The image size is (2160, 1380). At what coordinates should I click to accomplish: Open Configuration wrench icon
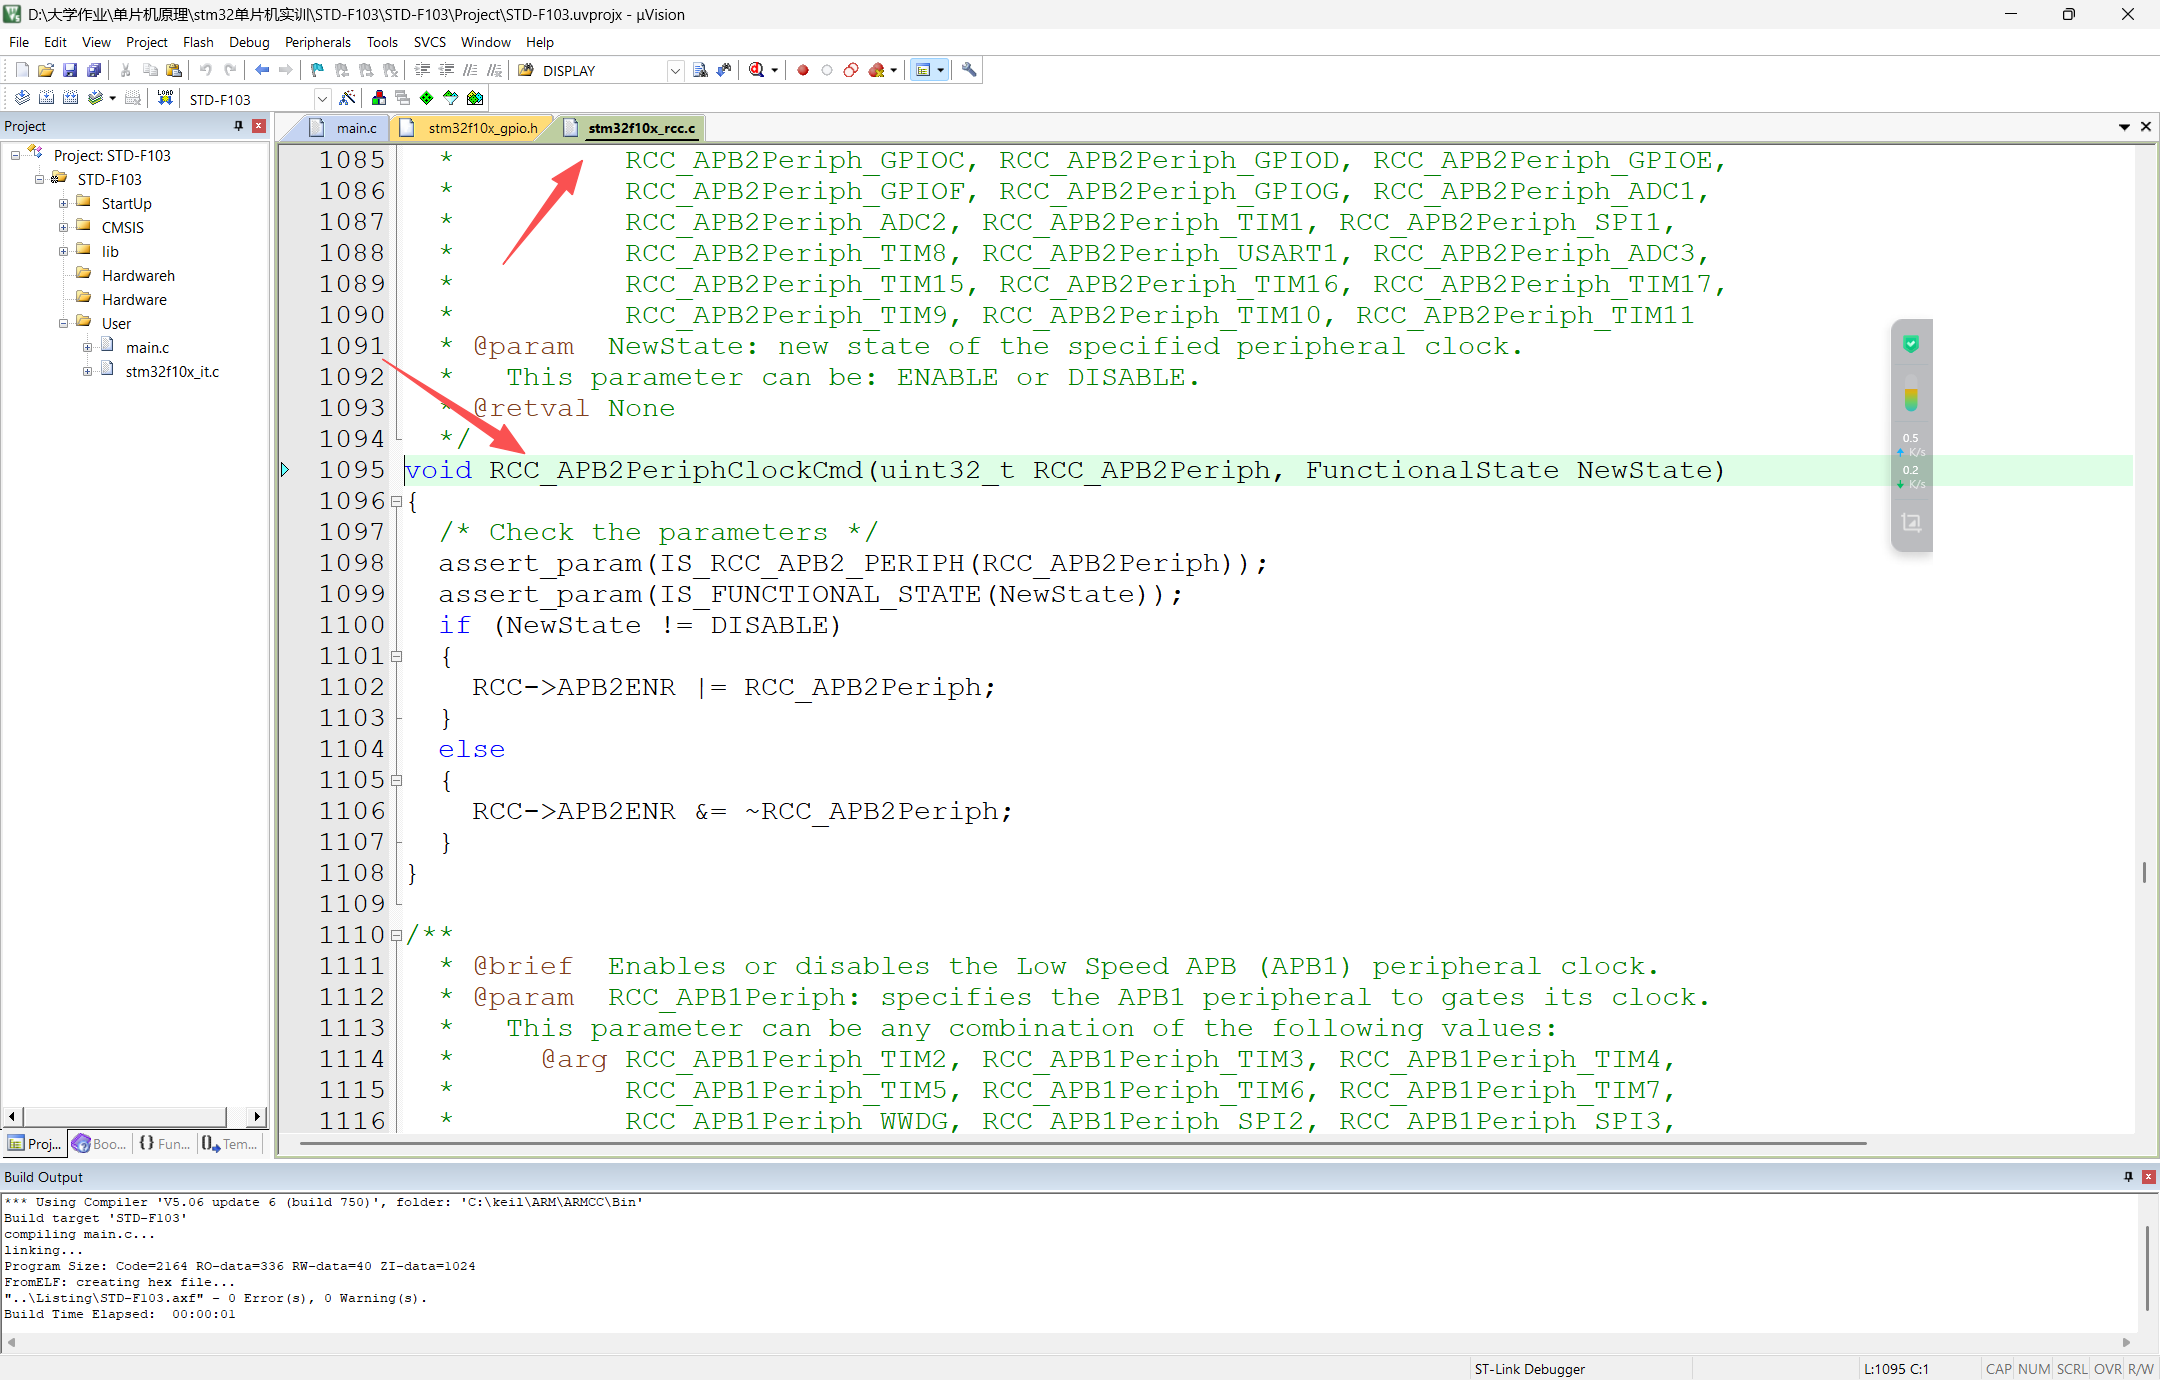click(968, 70)
